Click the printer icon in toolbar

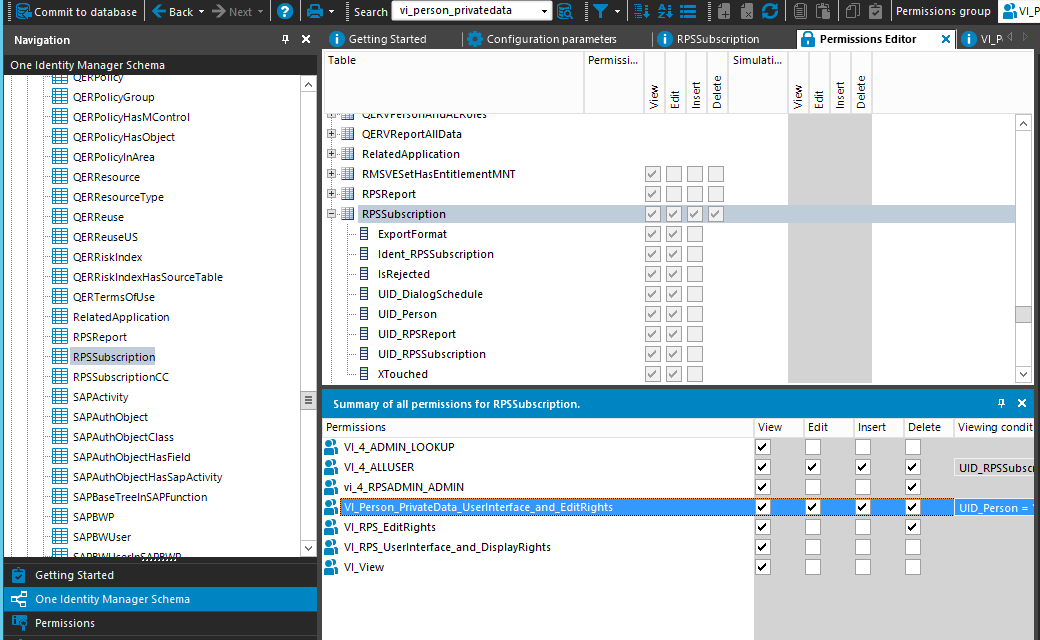point(315,11)
